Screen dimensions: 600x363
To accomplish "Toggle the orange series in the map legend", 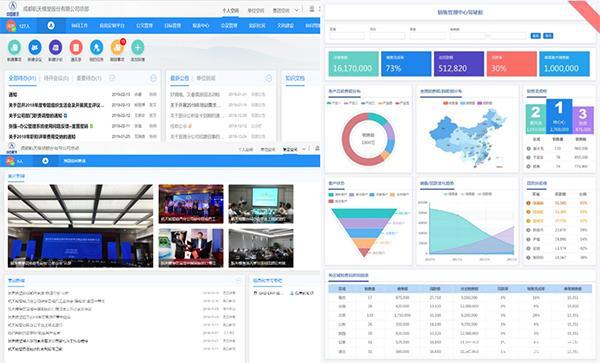I will coord(450,103).
